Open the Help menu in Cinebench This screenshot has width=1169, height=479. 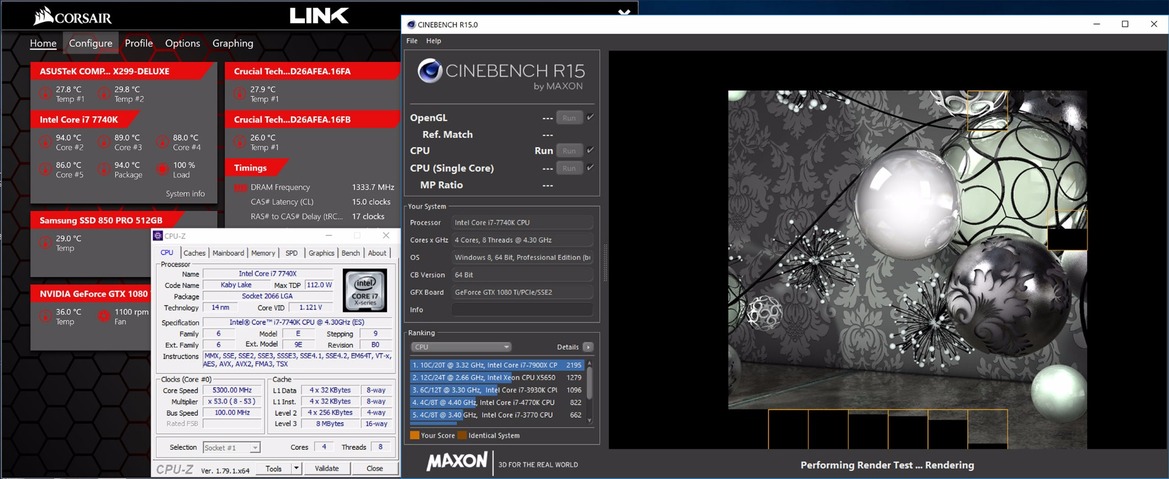433,41
